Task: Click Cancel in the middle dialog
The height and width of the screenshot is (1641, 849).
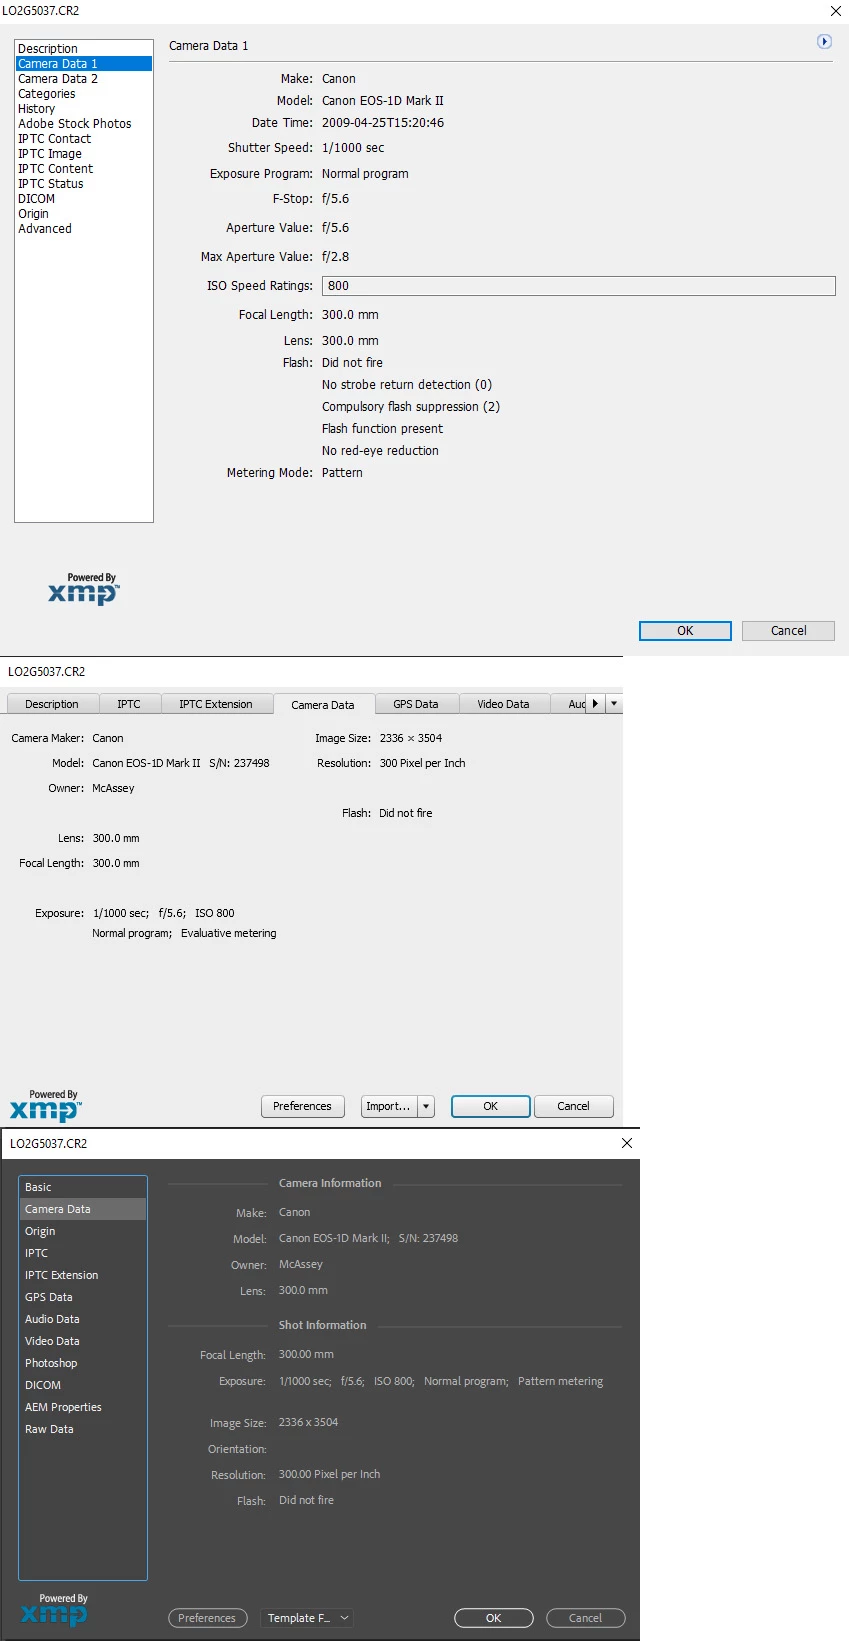Action: [x=573, y=1106]
